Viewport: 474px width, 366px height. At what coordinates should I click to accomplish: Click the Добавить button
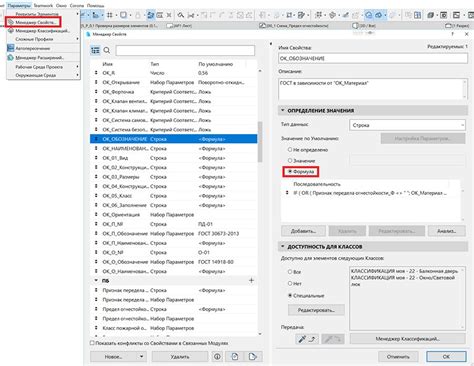pos(303,231)
